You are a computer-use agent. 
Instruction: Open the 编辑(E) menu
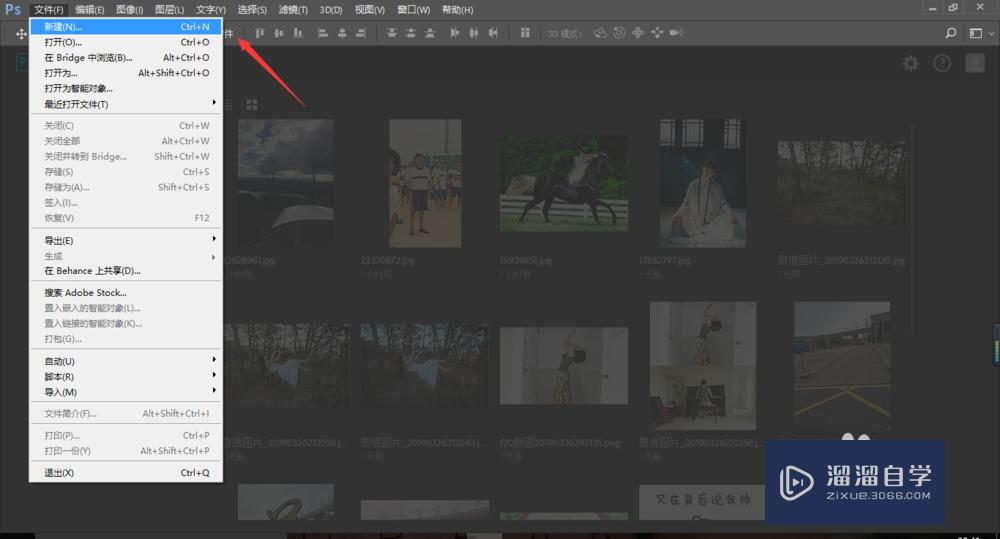pos(89,10)
